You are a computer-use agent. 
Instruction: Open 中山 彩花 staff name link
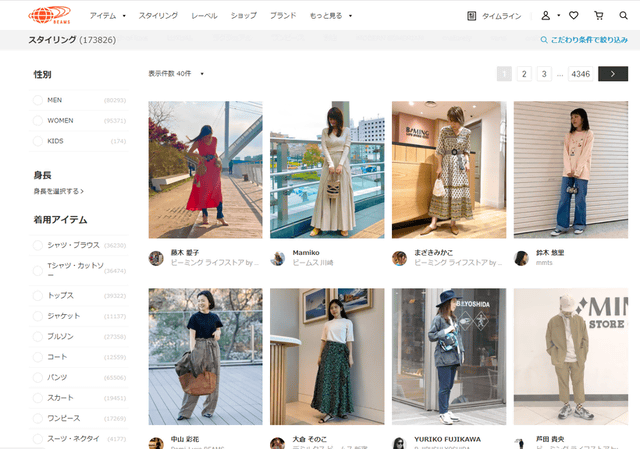185,439
